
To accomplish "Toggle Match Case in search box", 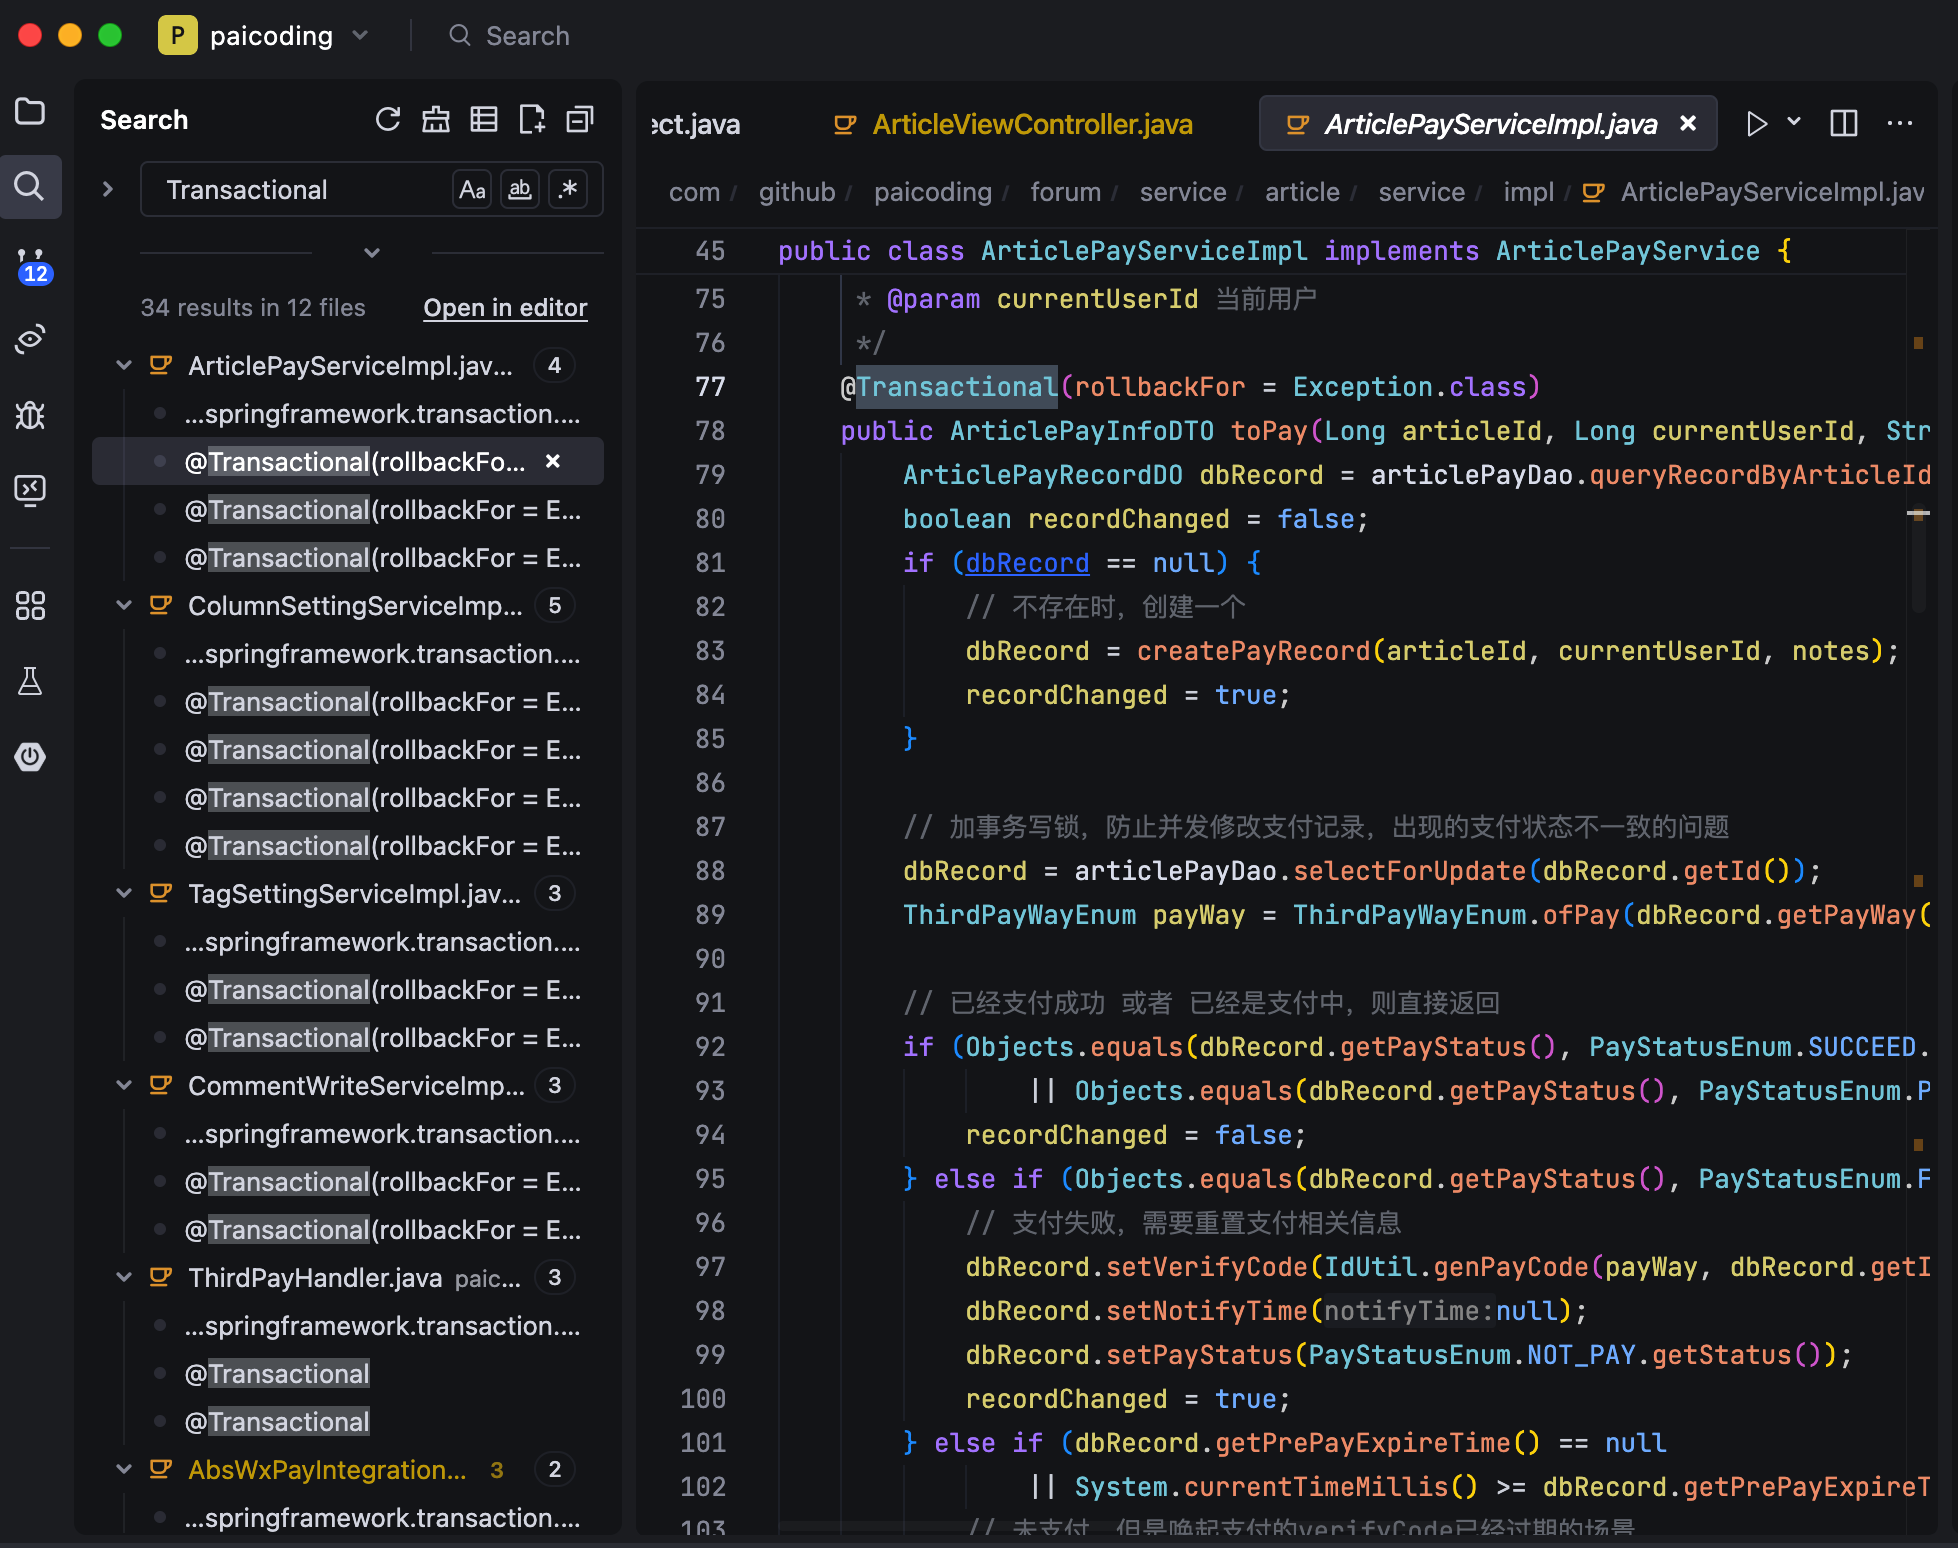I will [472, 190].
